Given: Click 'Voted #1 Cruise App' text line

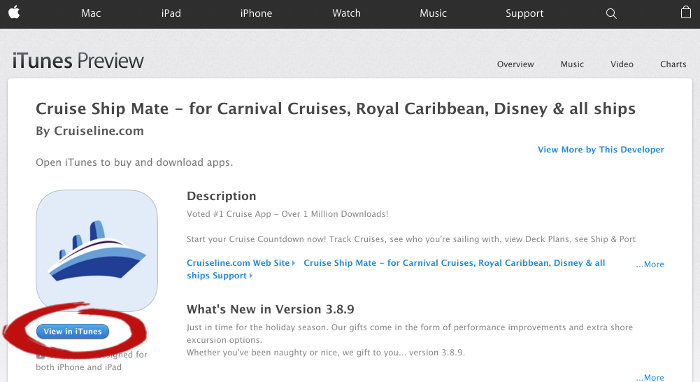Looking at the screenshot, I should click(x=288, y=214).
